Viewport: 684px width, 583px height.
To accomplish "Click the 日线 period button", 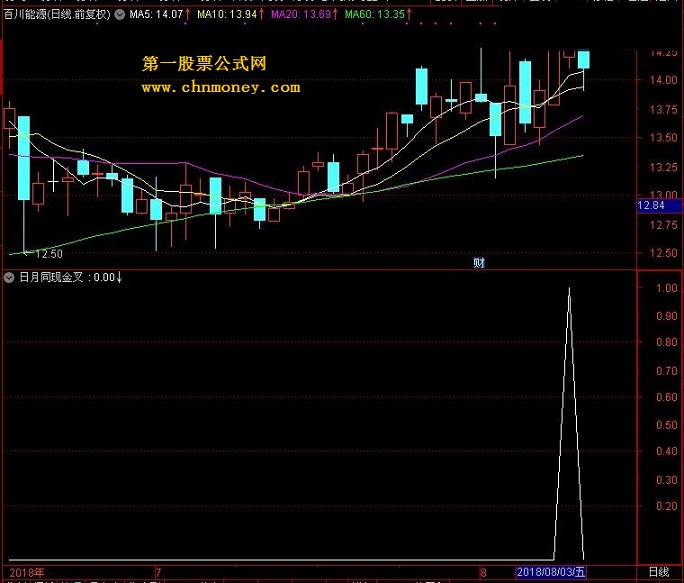I will [659, 572].
